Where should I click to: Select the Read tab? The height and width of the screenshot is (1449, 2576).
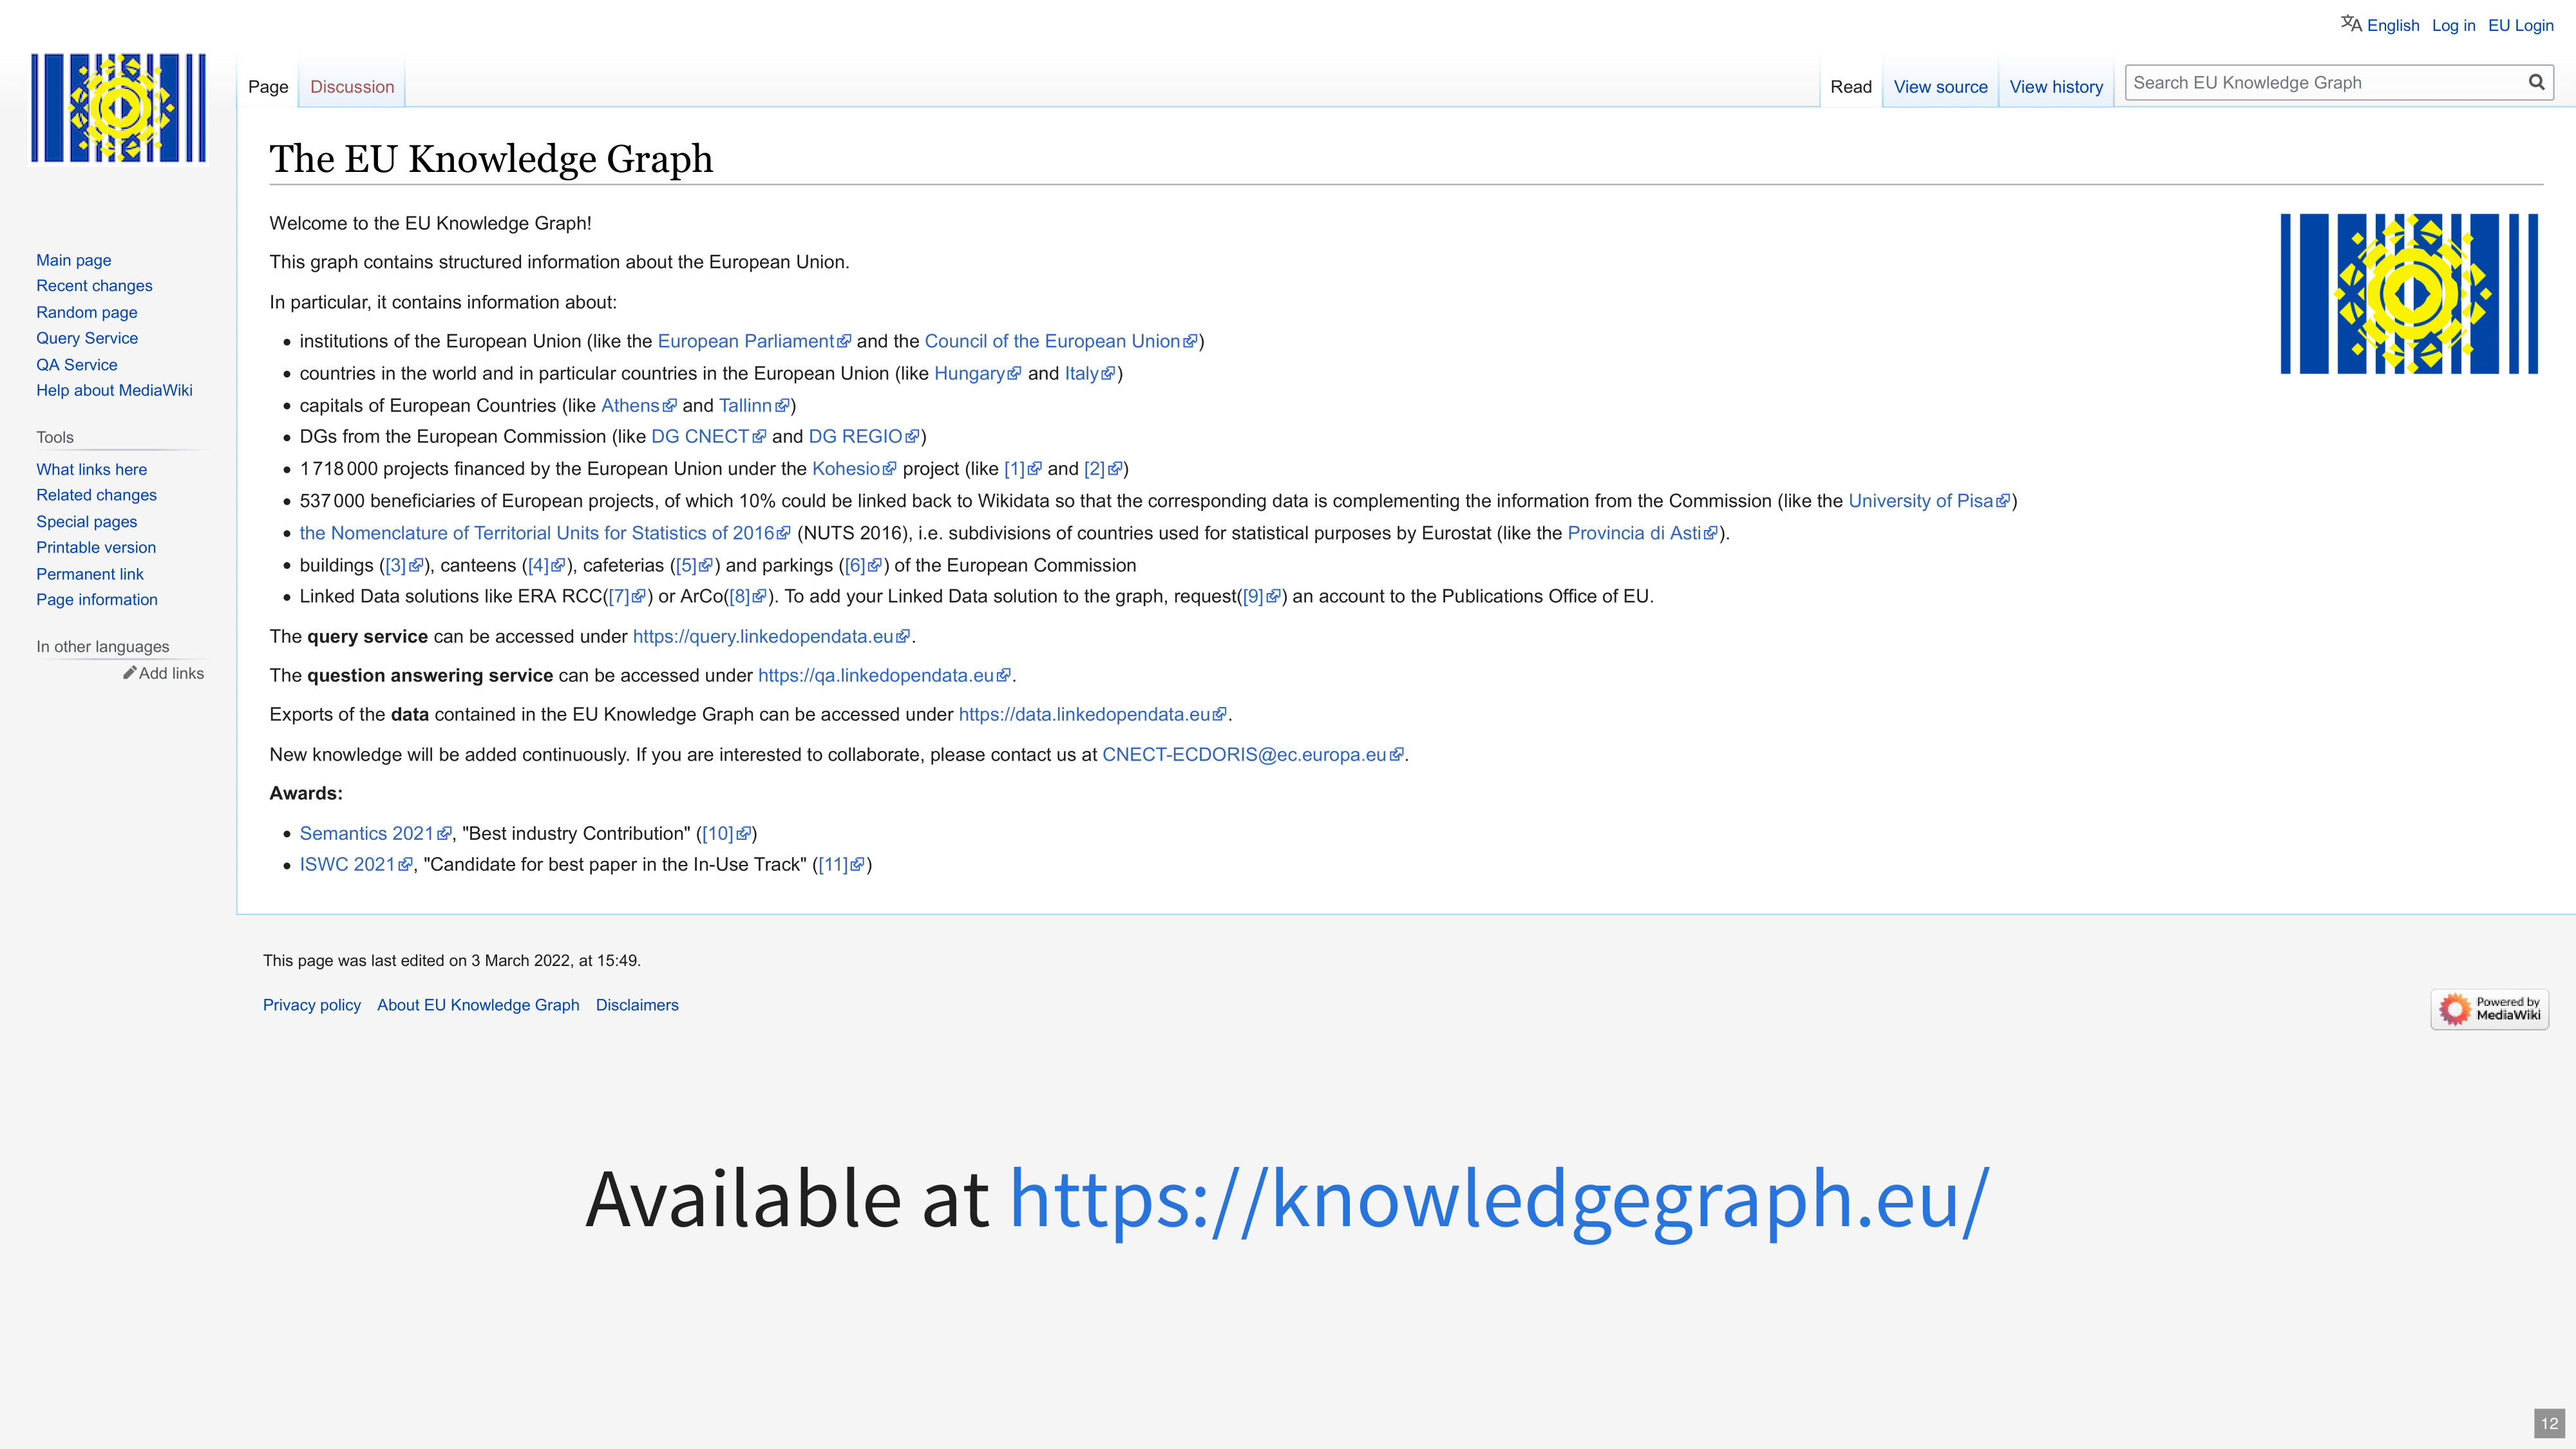pos(1851,86)
